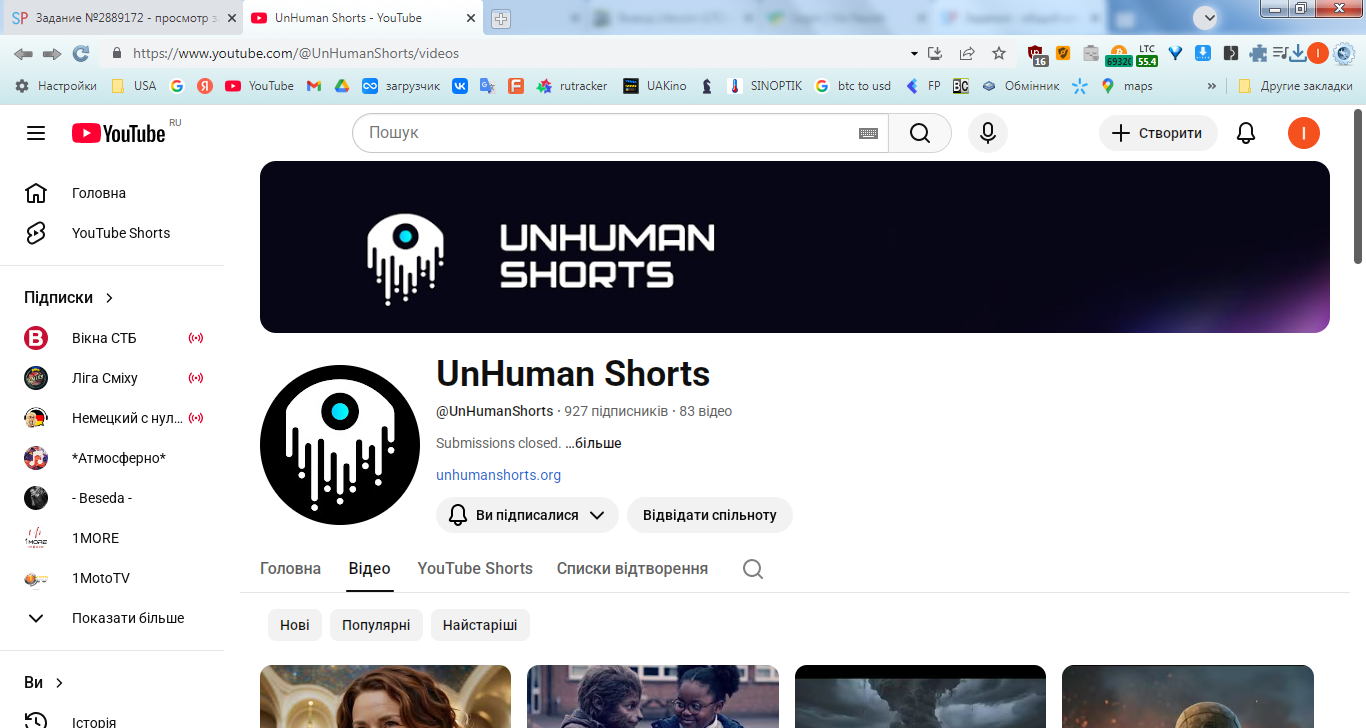Open the Другие закладки bookmarks folder
This screenshot has width=1366, height=728.
tap(1295, 86)
